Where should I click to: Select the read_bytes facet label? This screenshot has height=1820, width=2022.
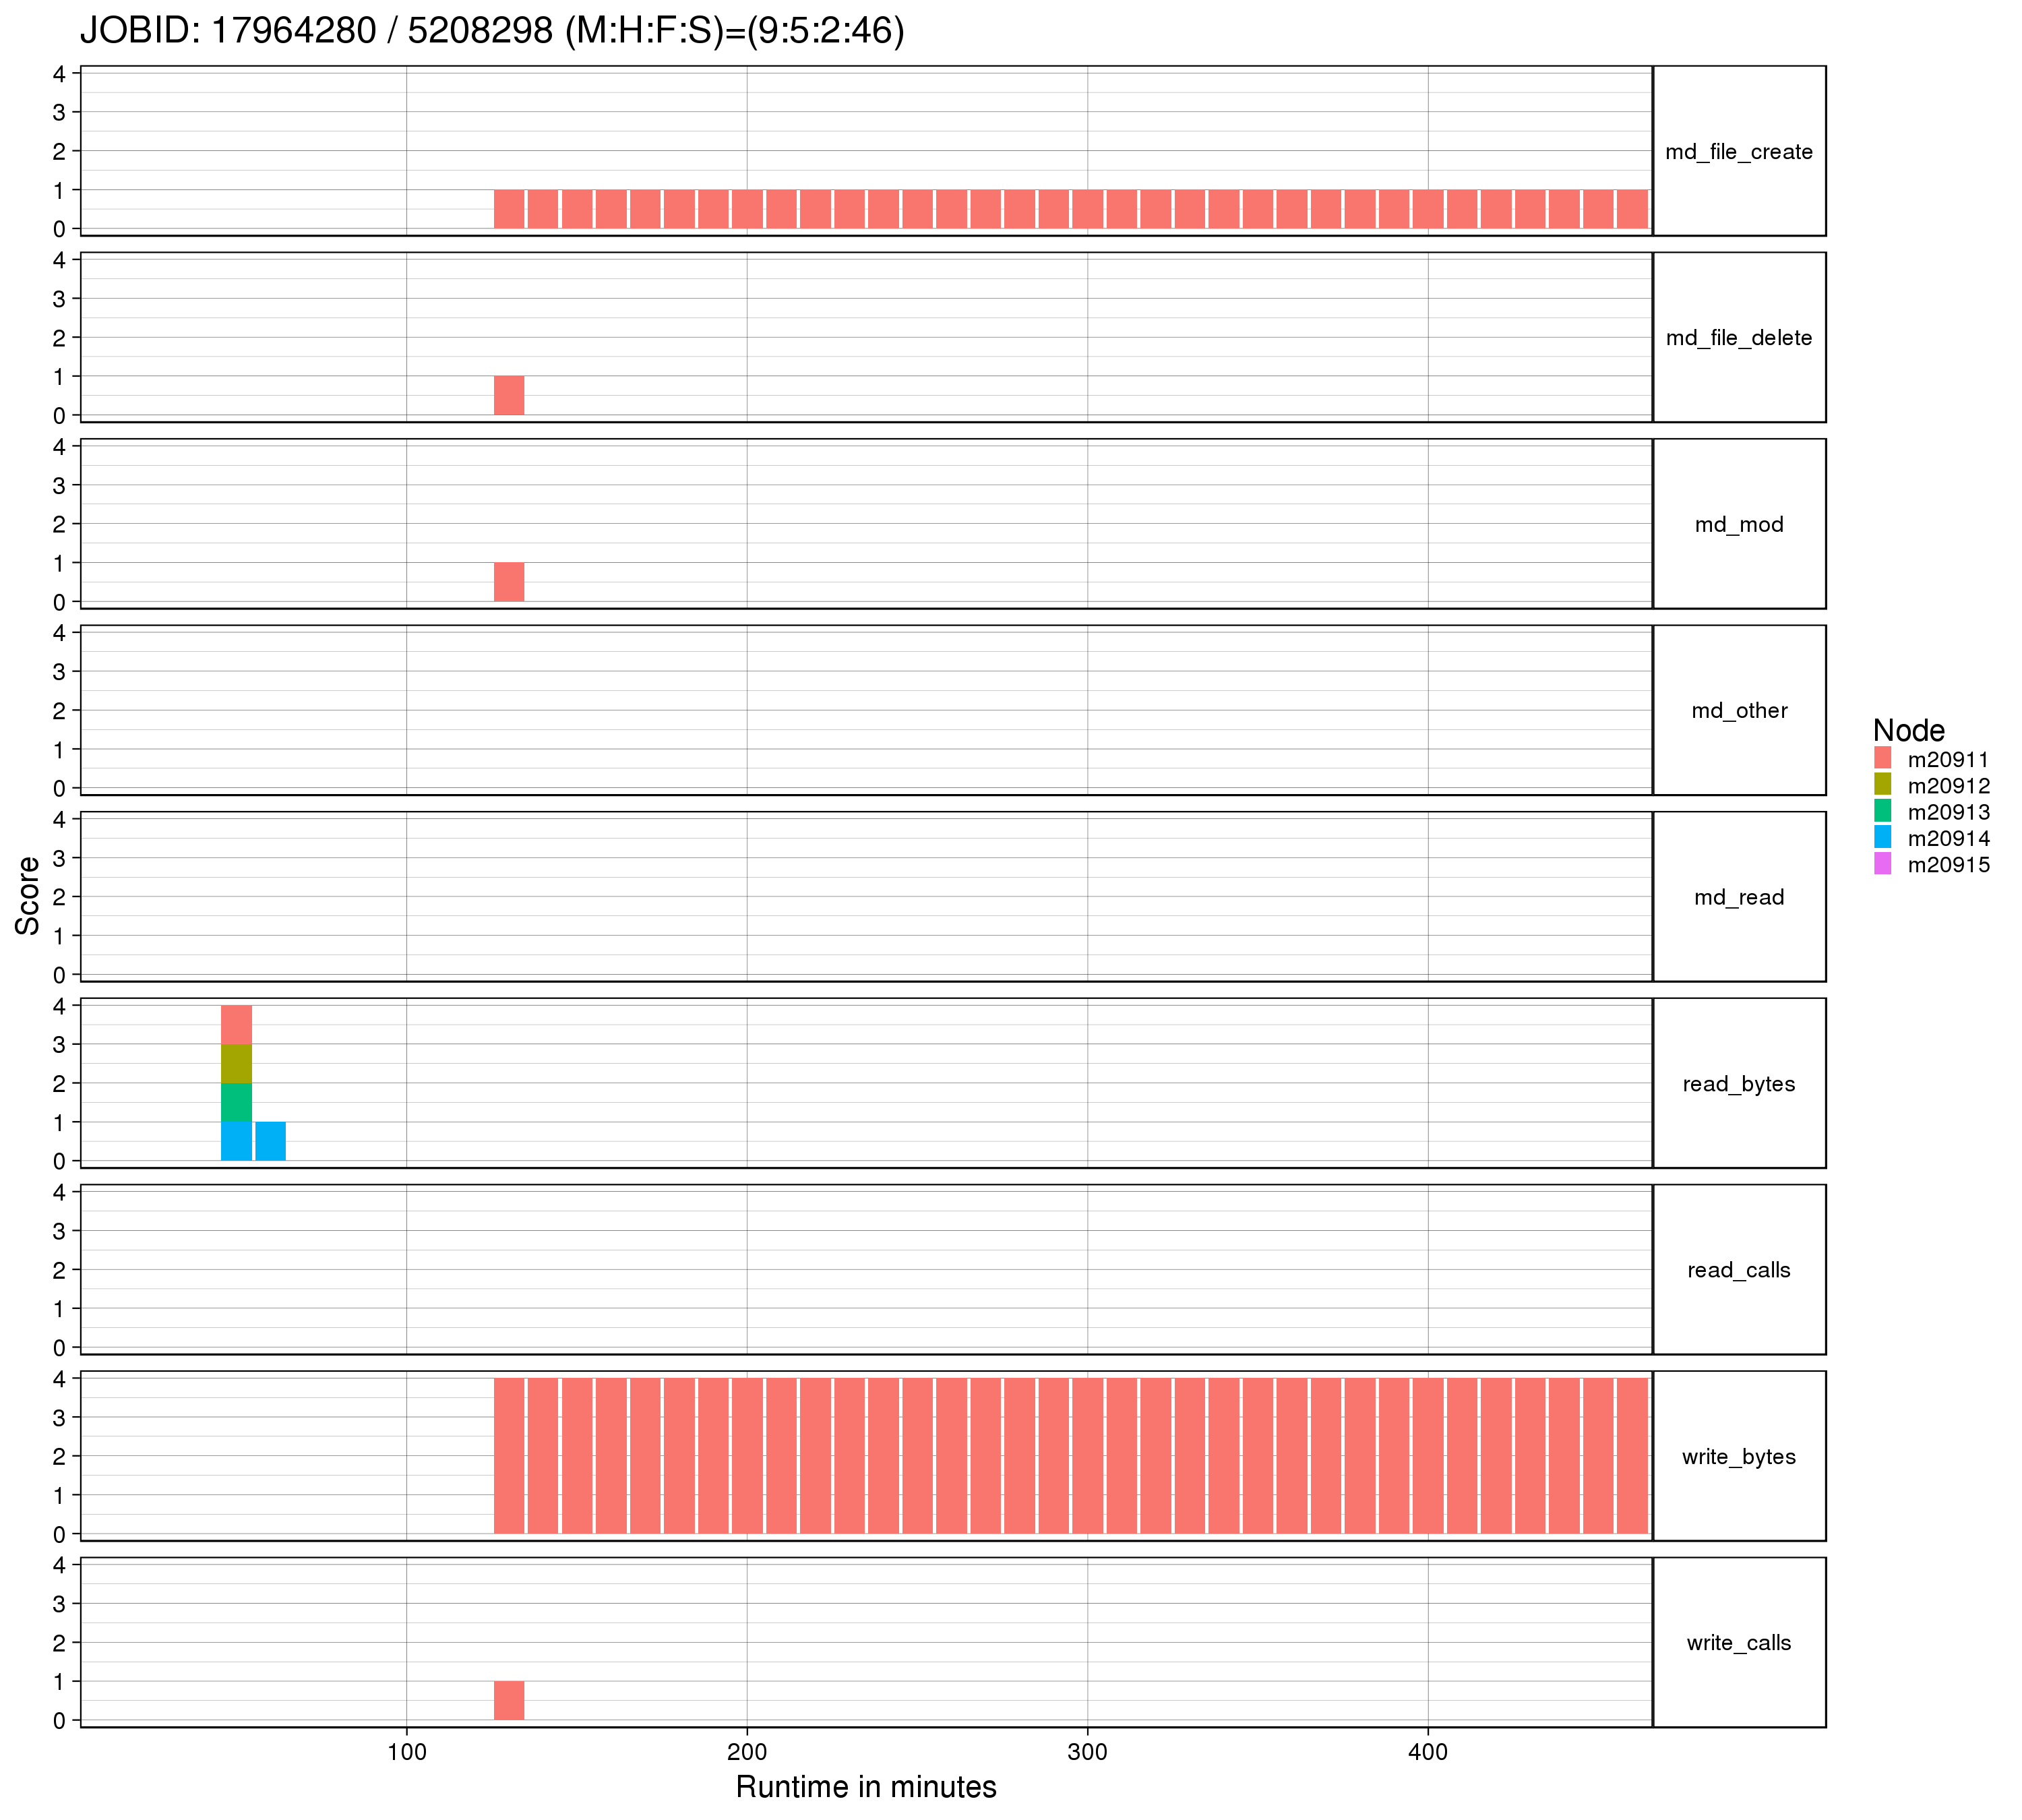tap(1738, 1084)
